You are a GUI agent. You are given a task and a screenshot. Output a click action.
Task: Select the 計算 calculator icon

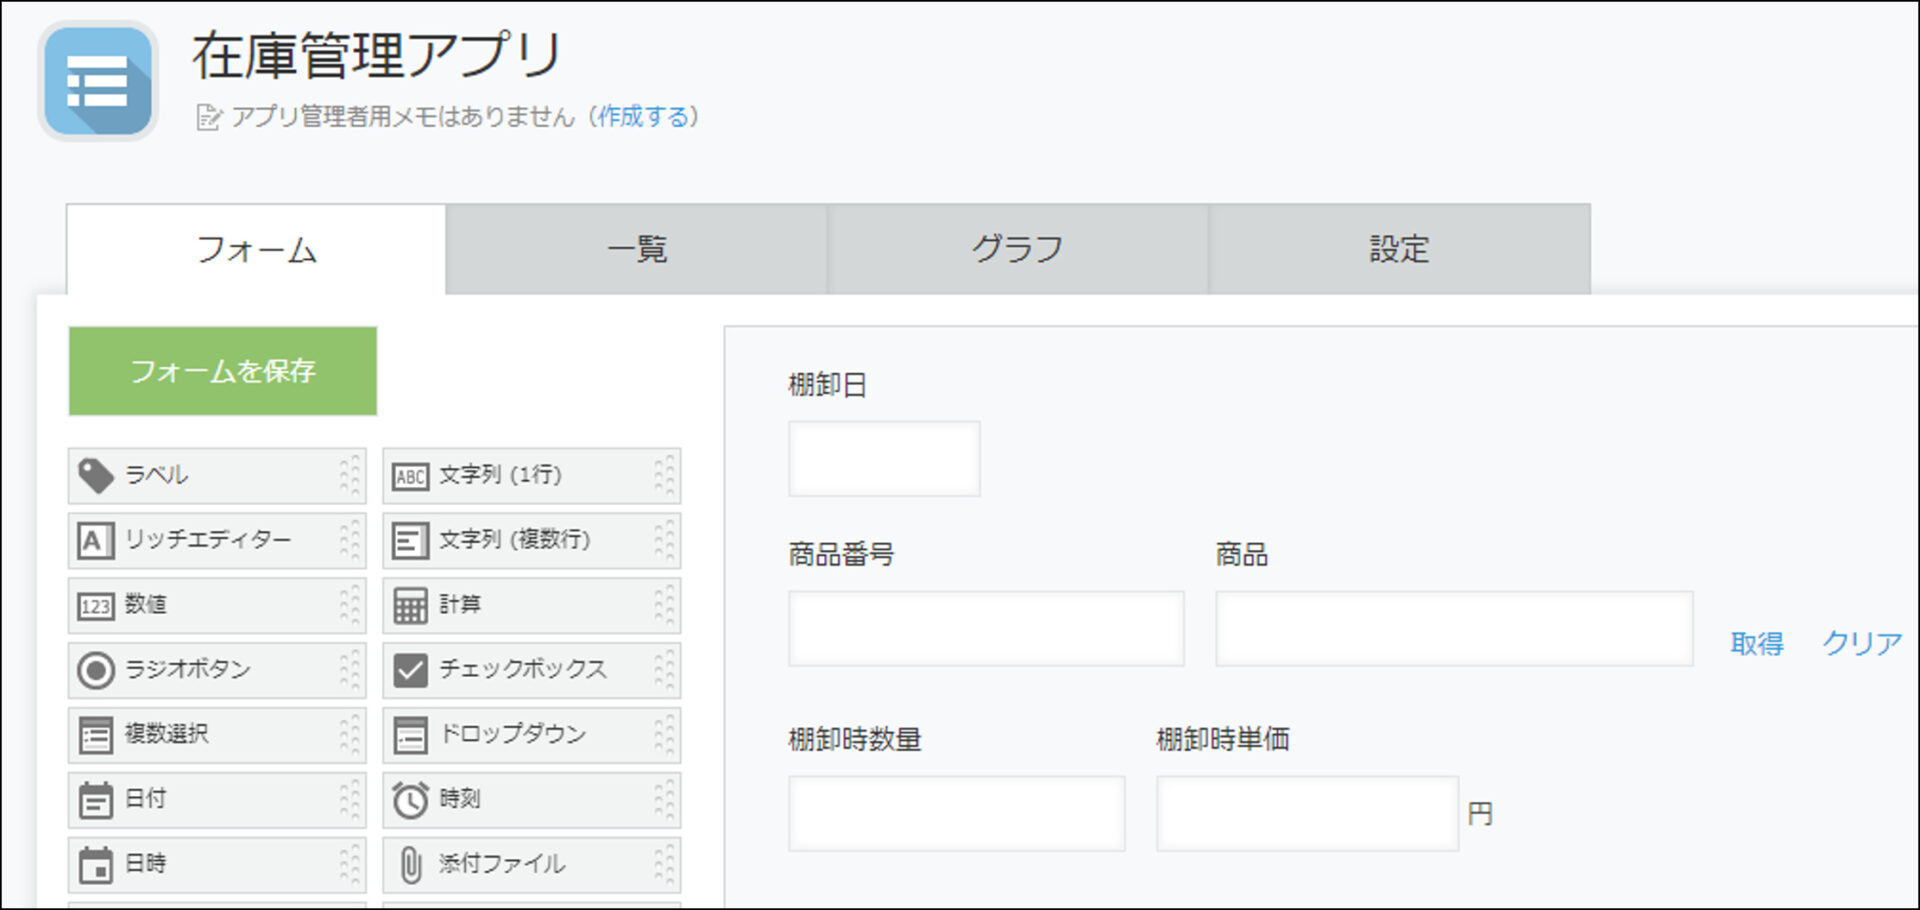(x=410, y=606)
